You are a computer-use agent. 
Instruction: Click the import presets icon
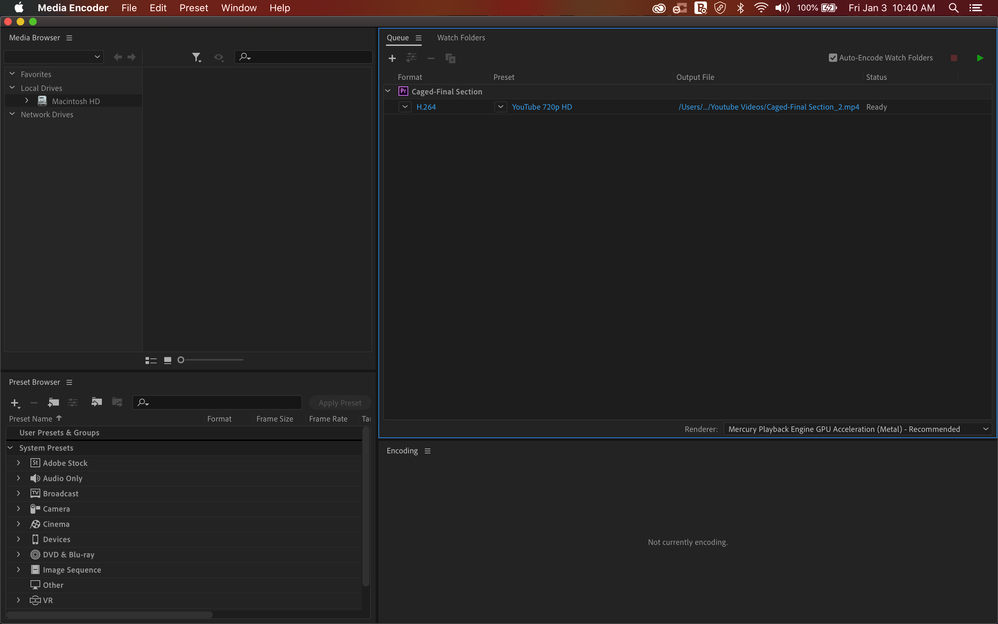pos(96,403)
